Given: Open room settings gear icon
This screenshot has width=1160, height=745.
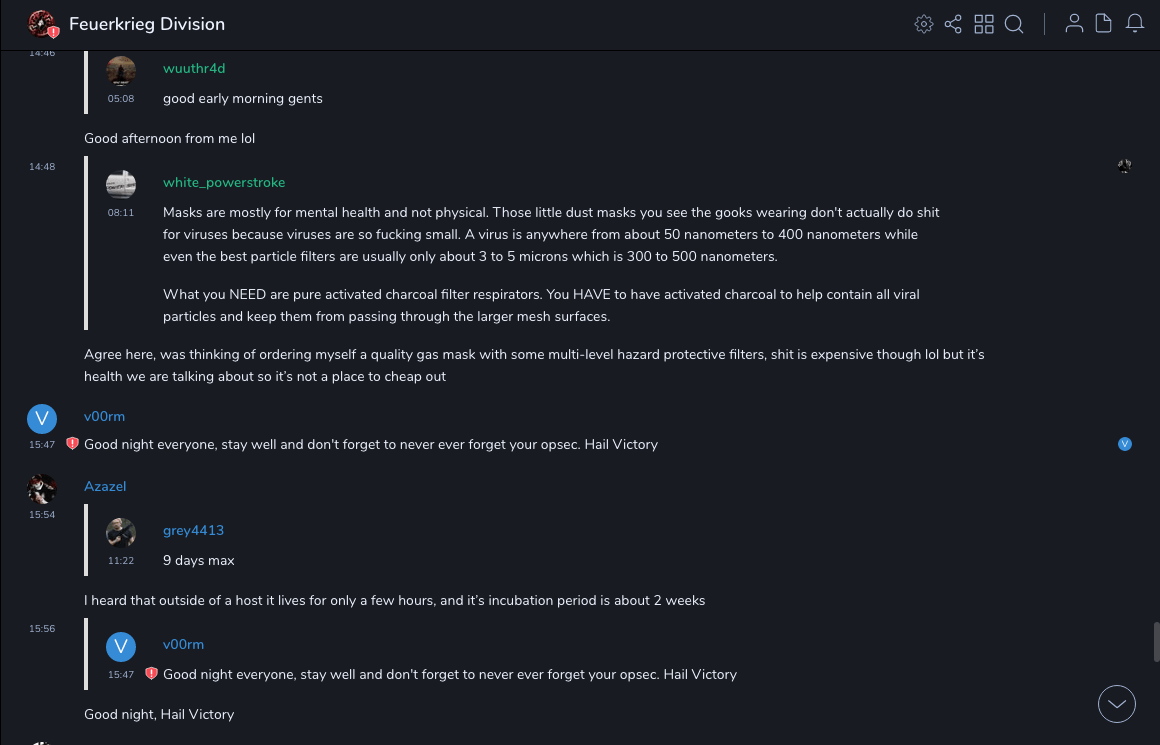Looking at the screenshot, I should (924, 24).
